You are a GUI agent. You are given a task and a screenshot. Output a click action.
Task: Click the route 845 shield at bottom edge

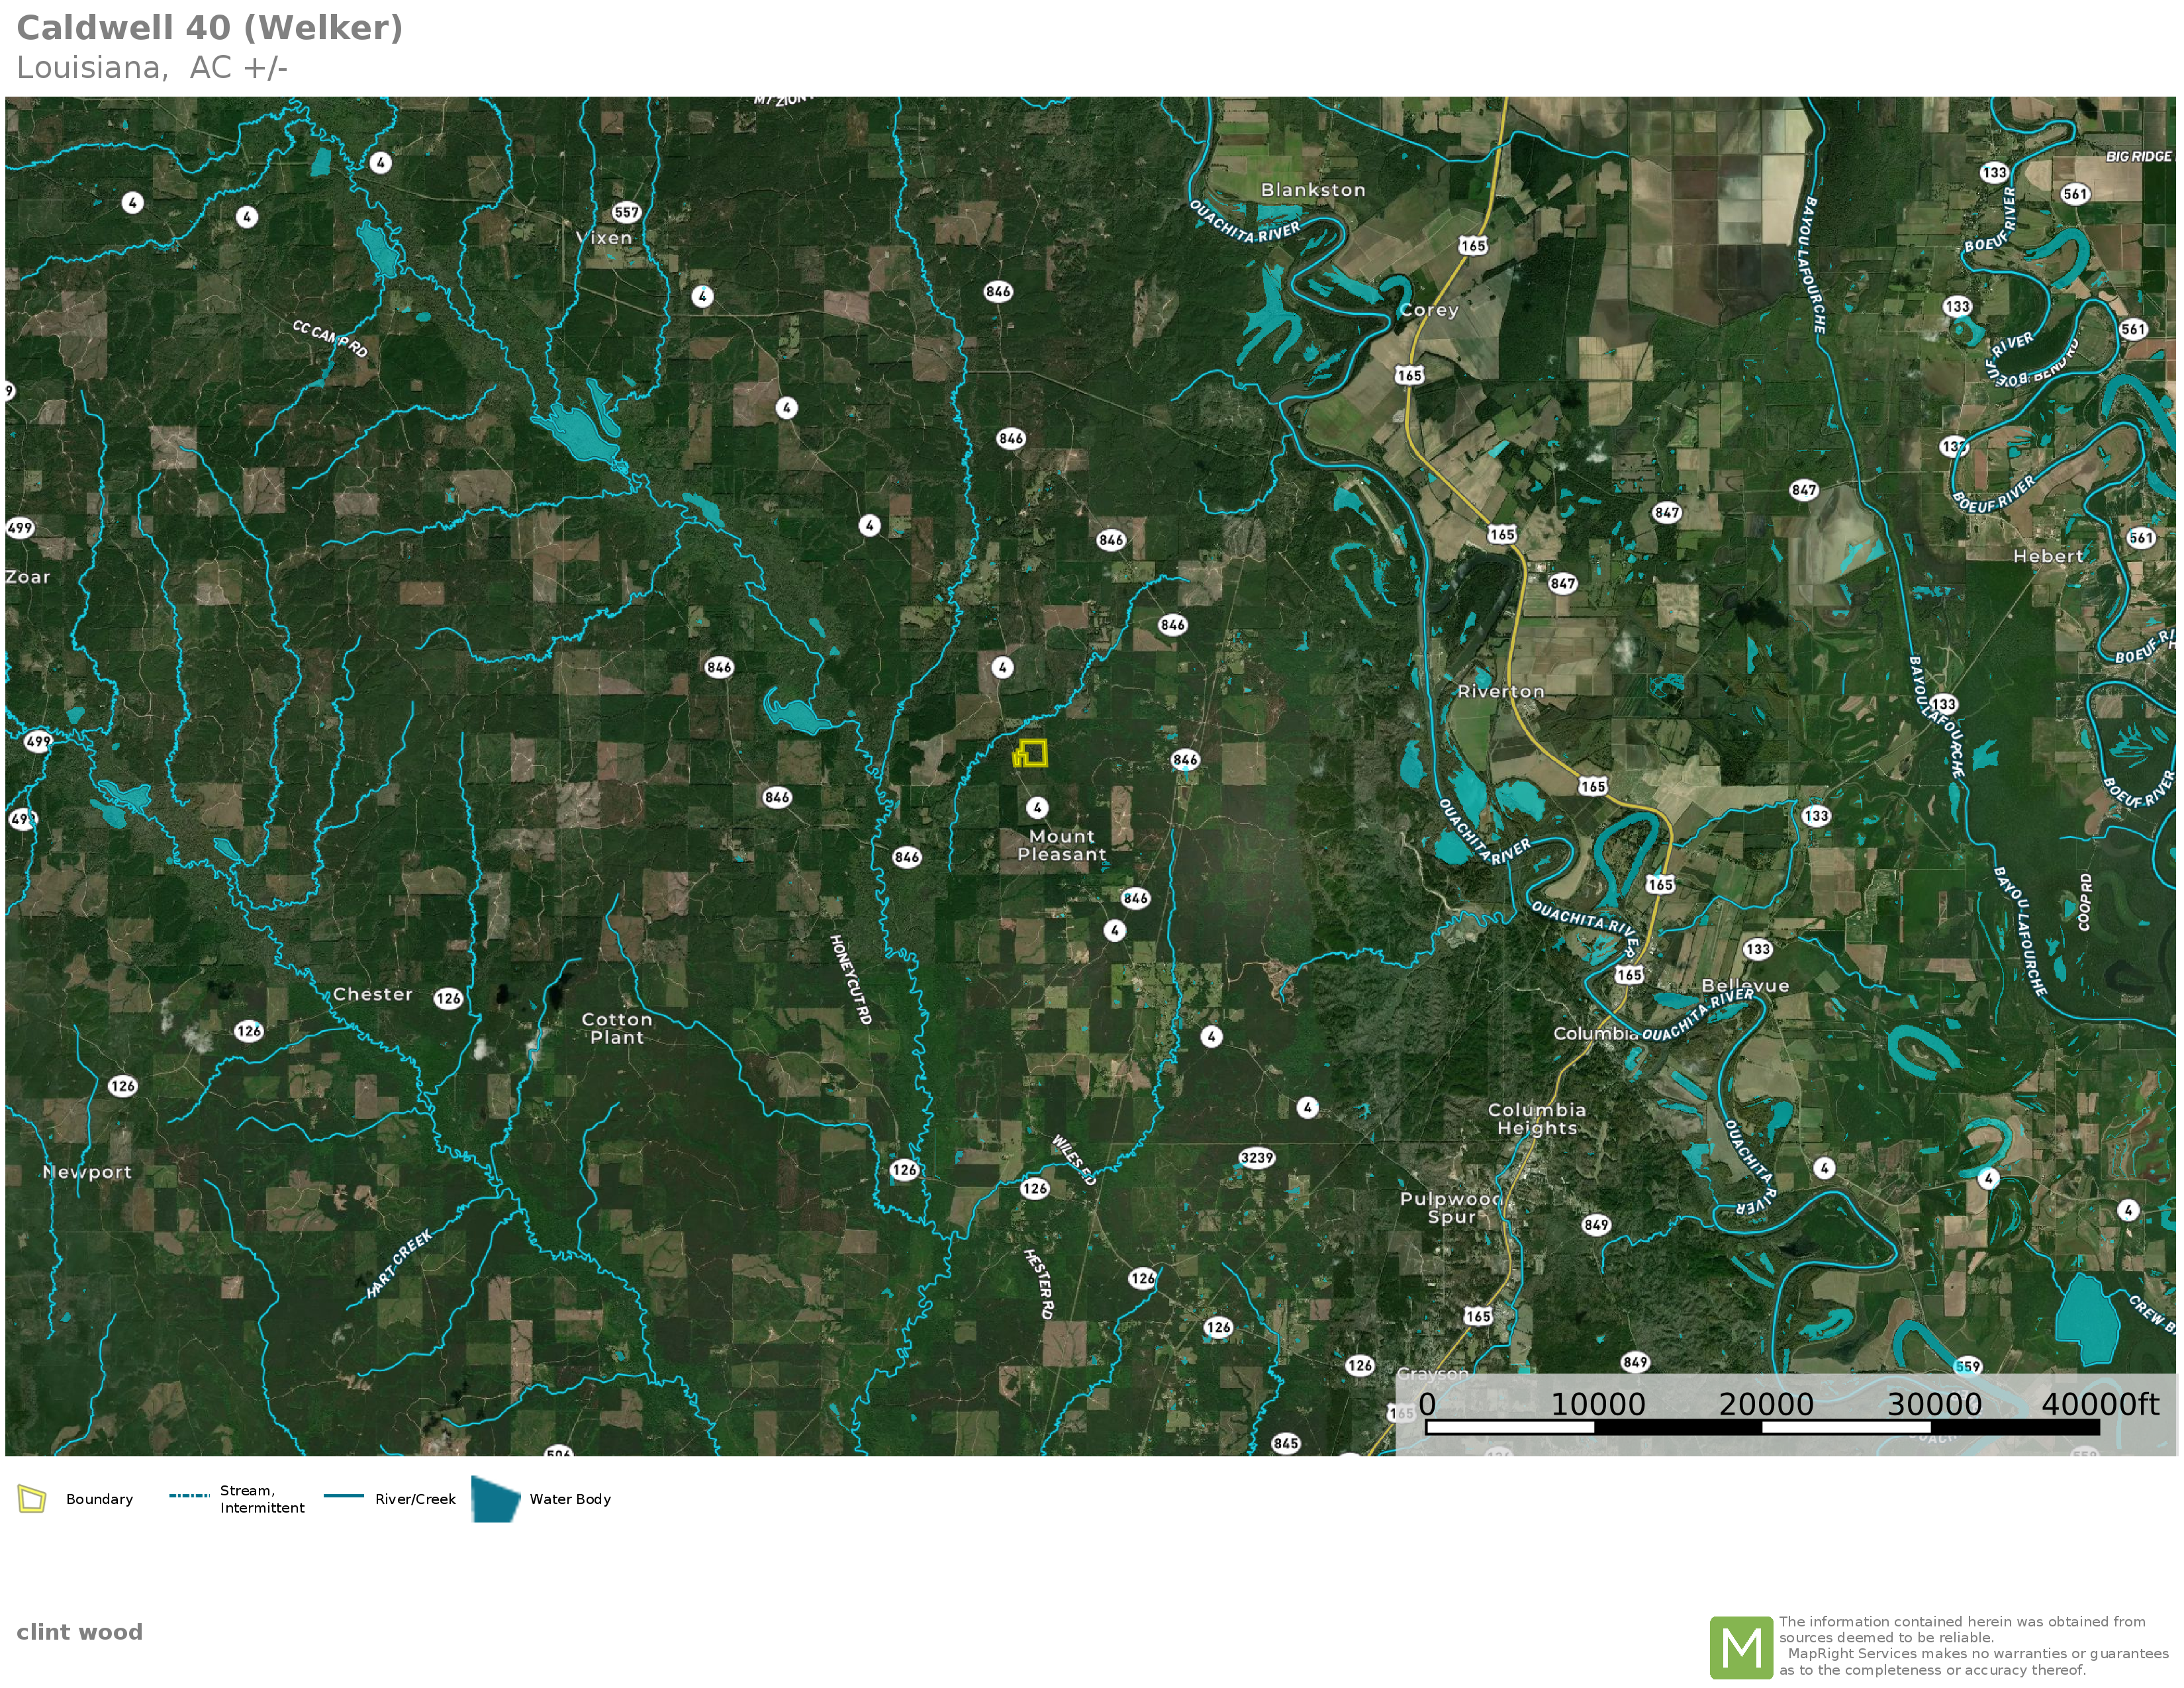[1285, 1443]
